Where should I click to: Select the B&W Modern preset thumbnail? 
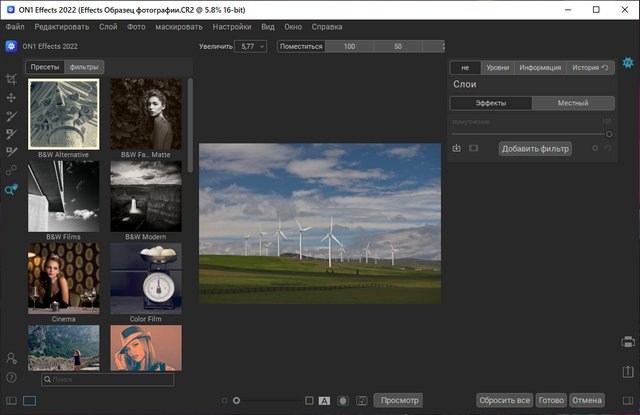145,197
